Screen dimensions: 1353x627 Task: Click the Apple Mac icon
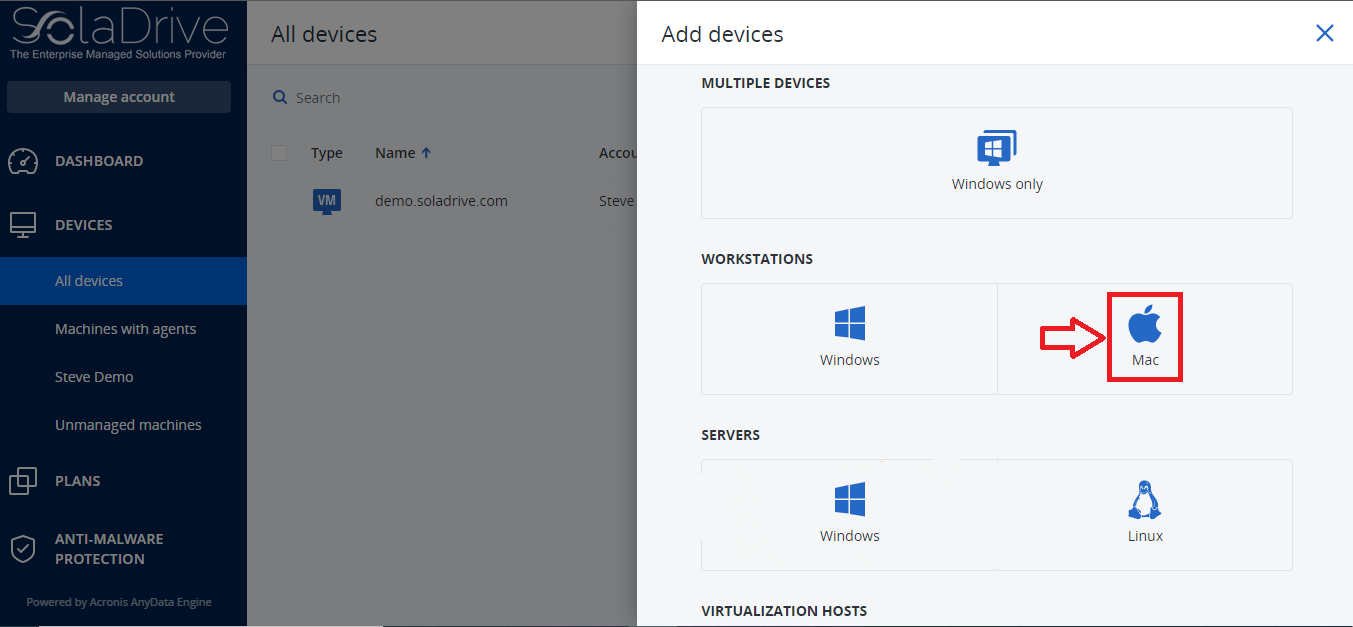coord(1145,324)
